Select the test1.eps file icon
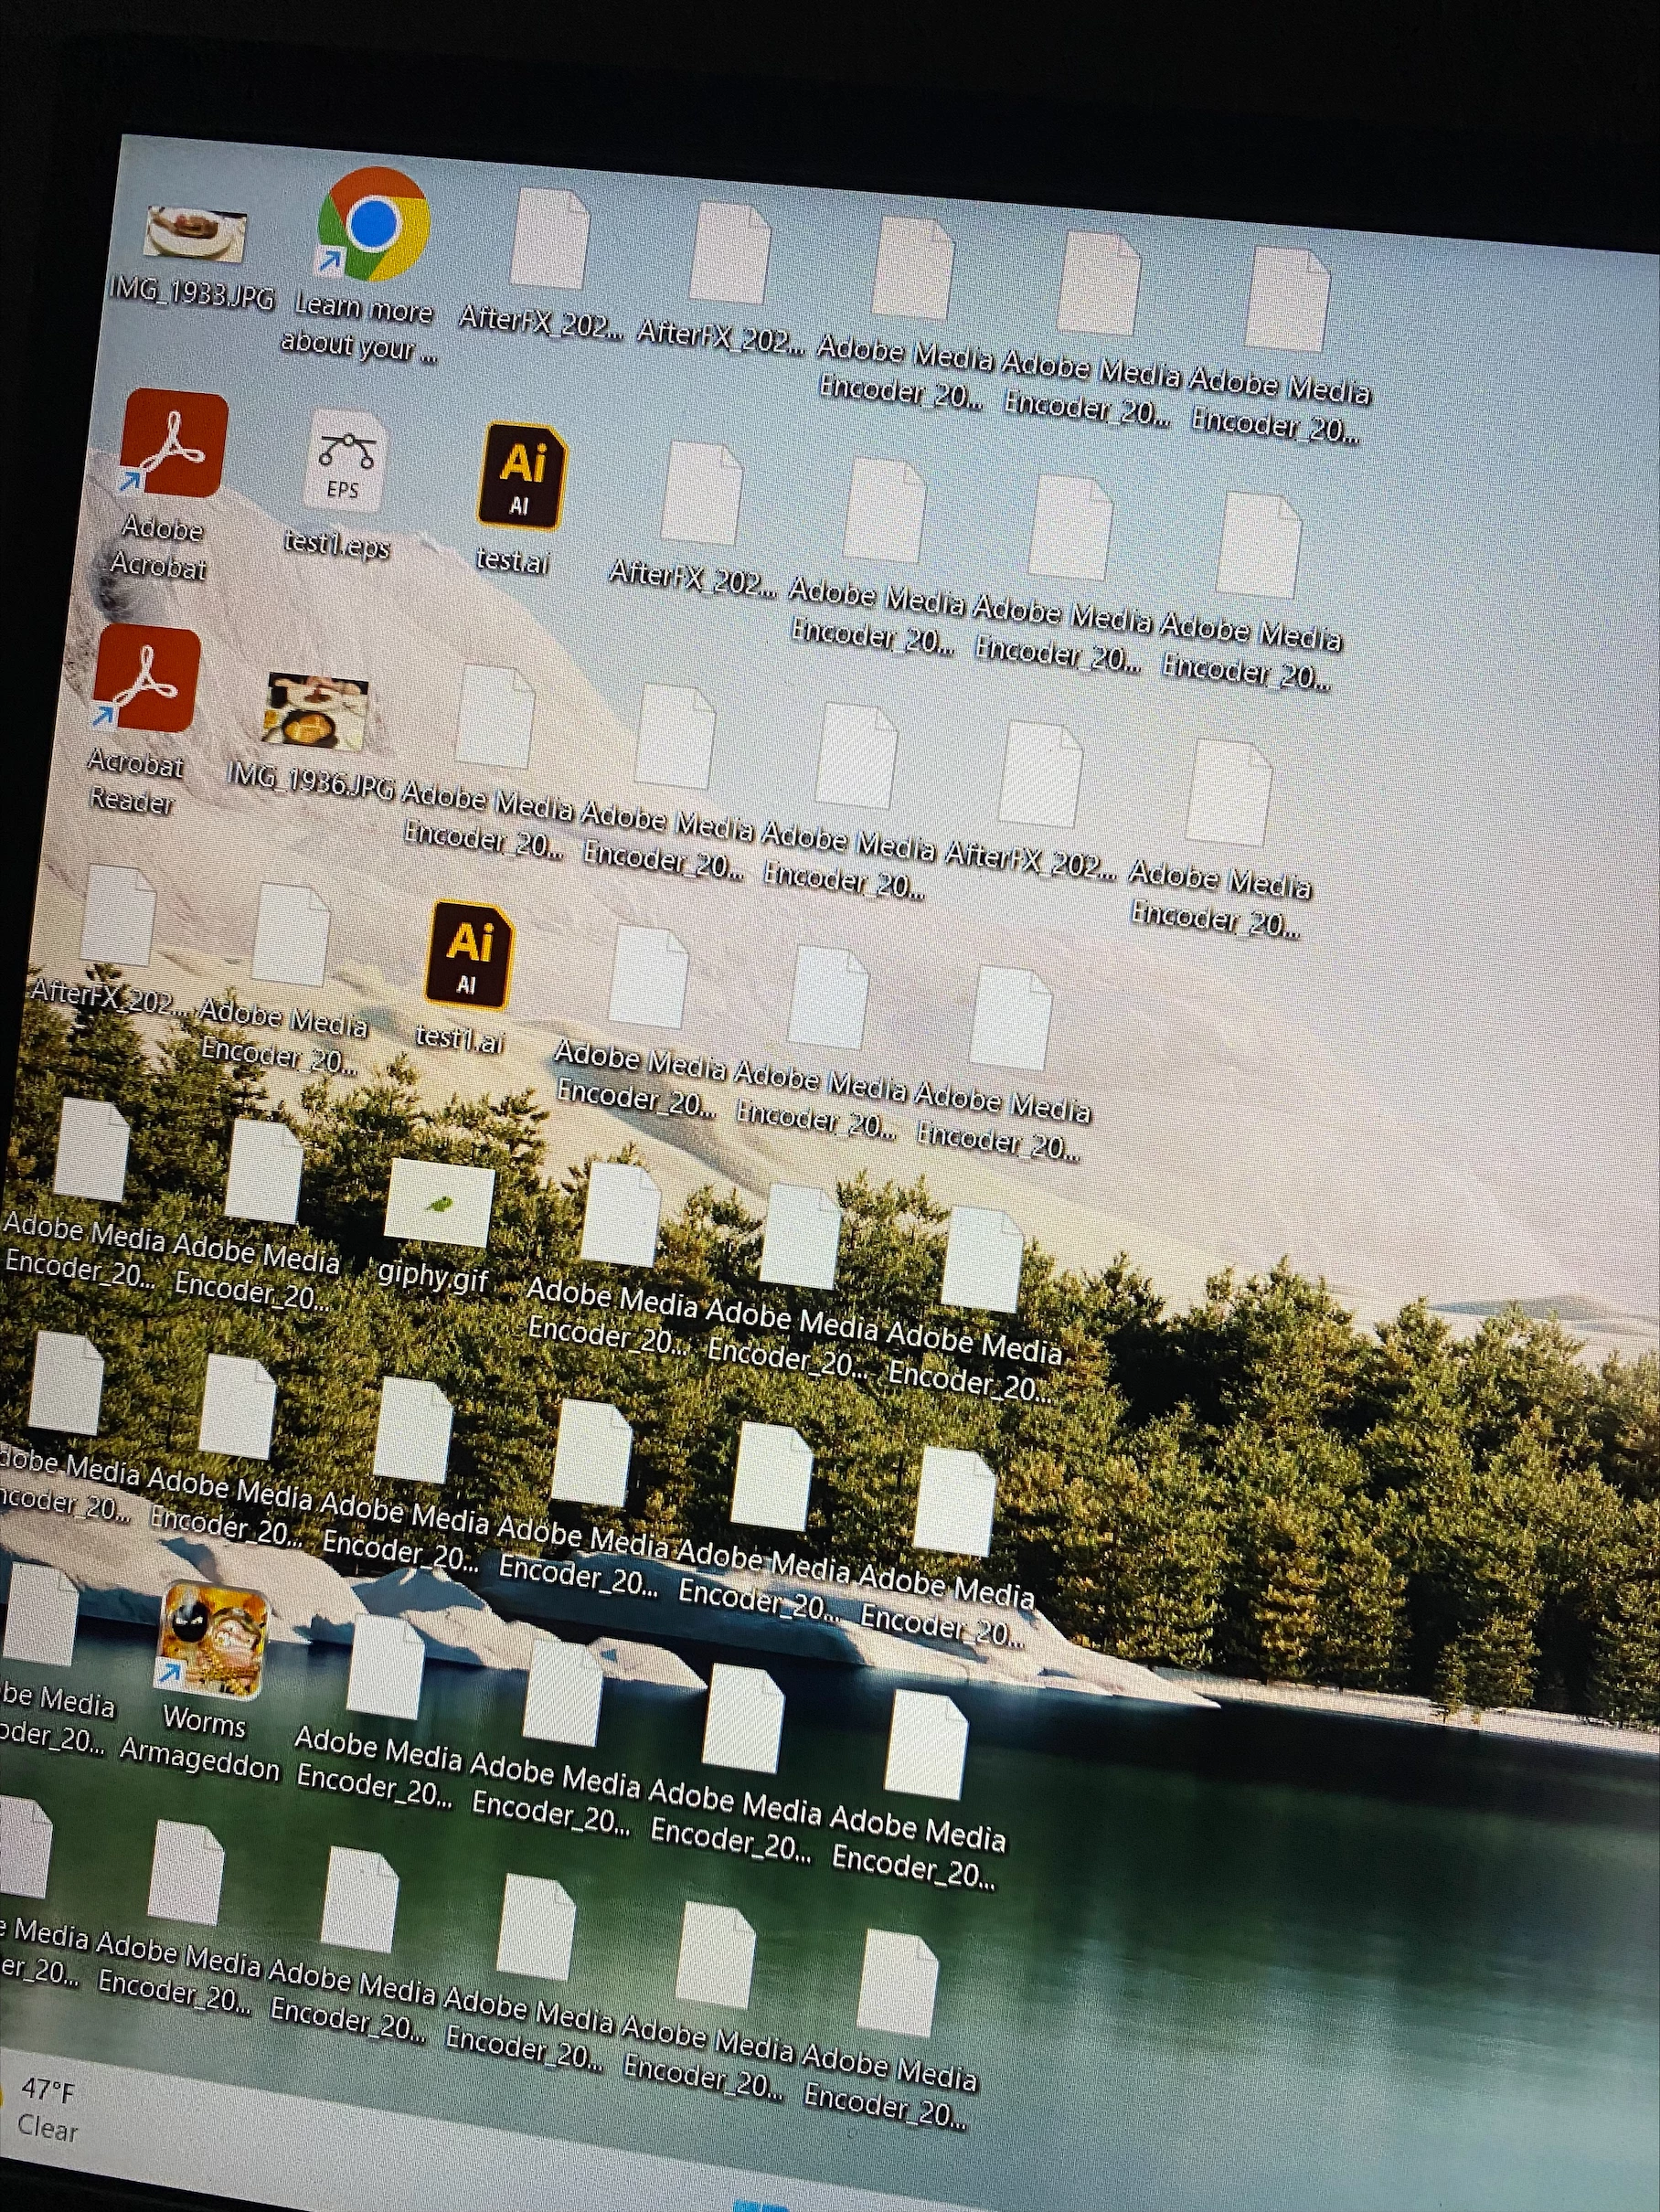The image size is (1660, 2212). pos(345,461)
